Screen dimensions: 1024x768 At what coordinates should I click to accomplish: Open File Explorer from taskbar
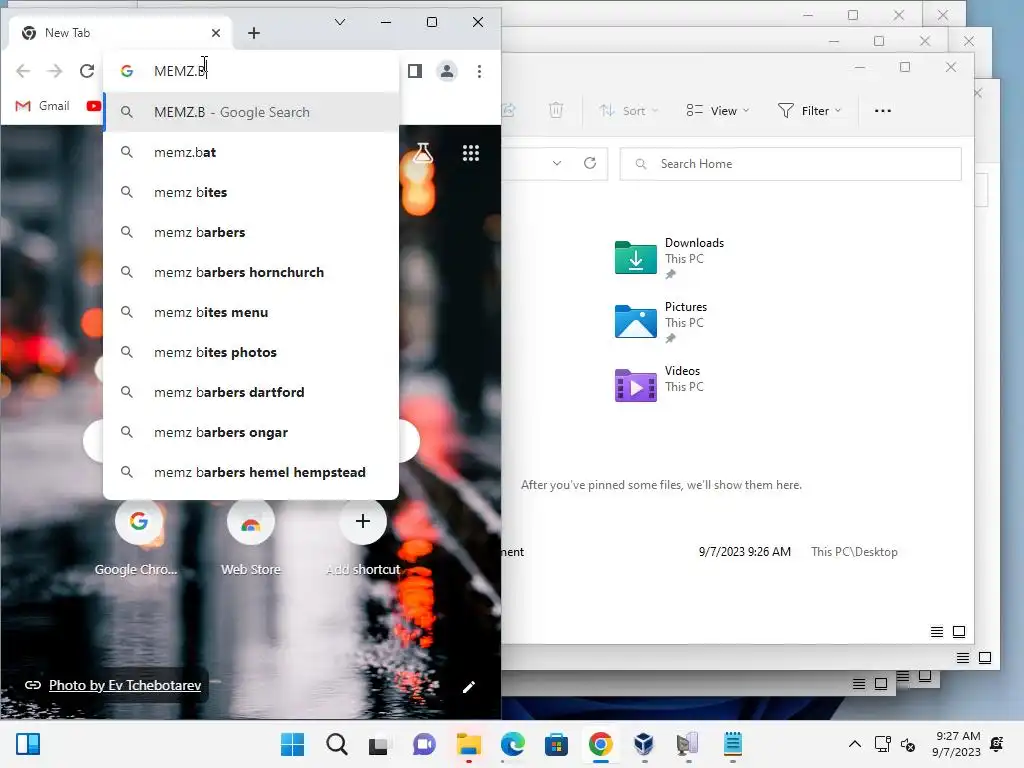click(x=468, y=744)
